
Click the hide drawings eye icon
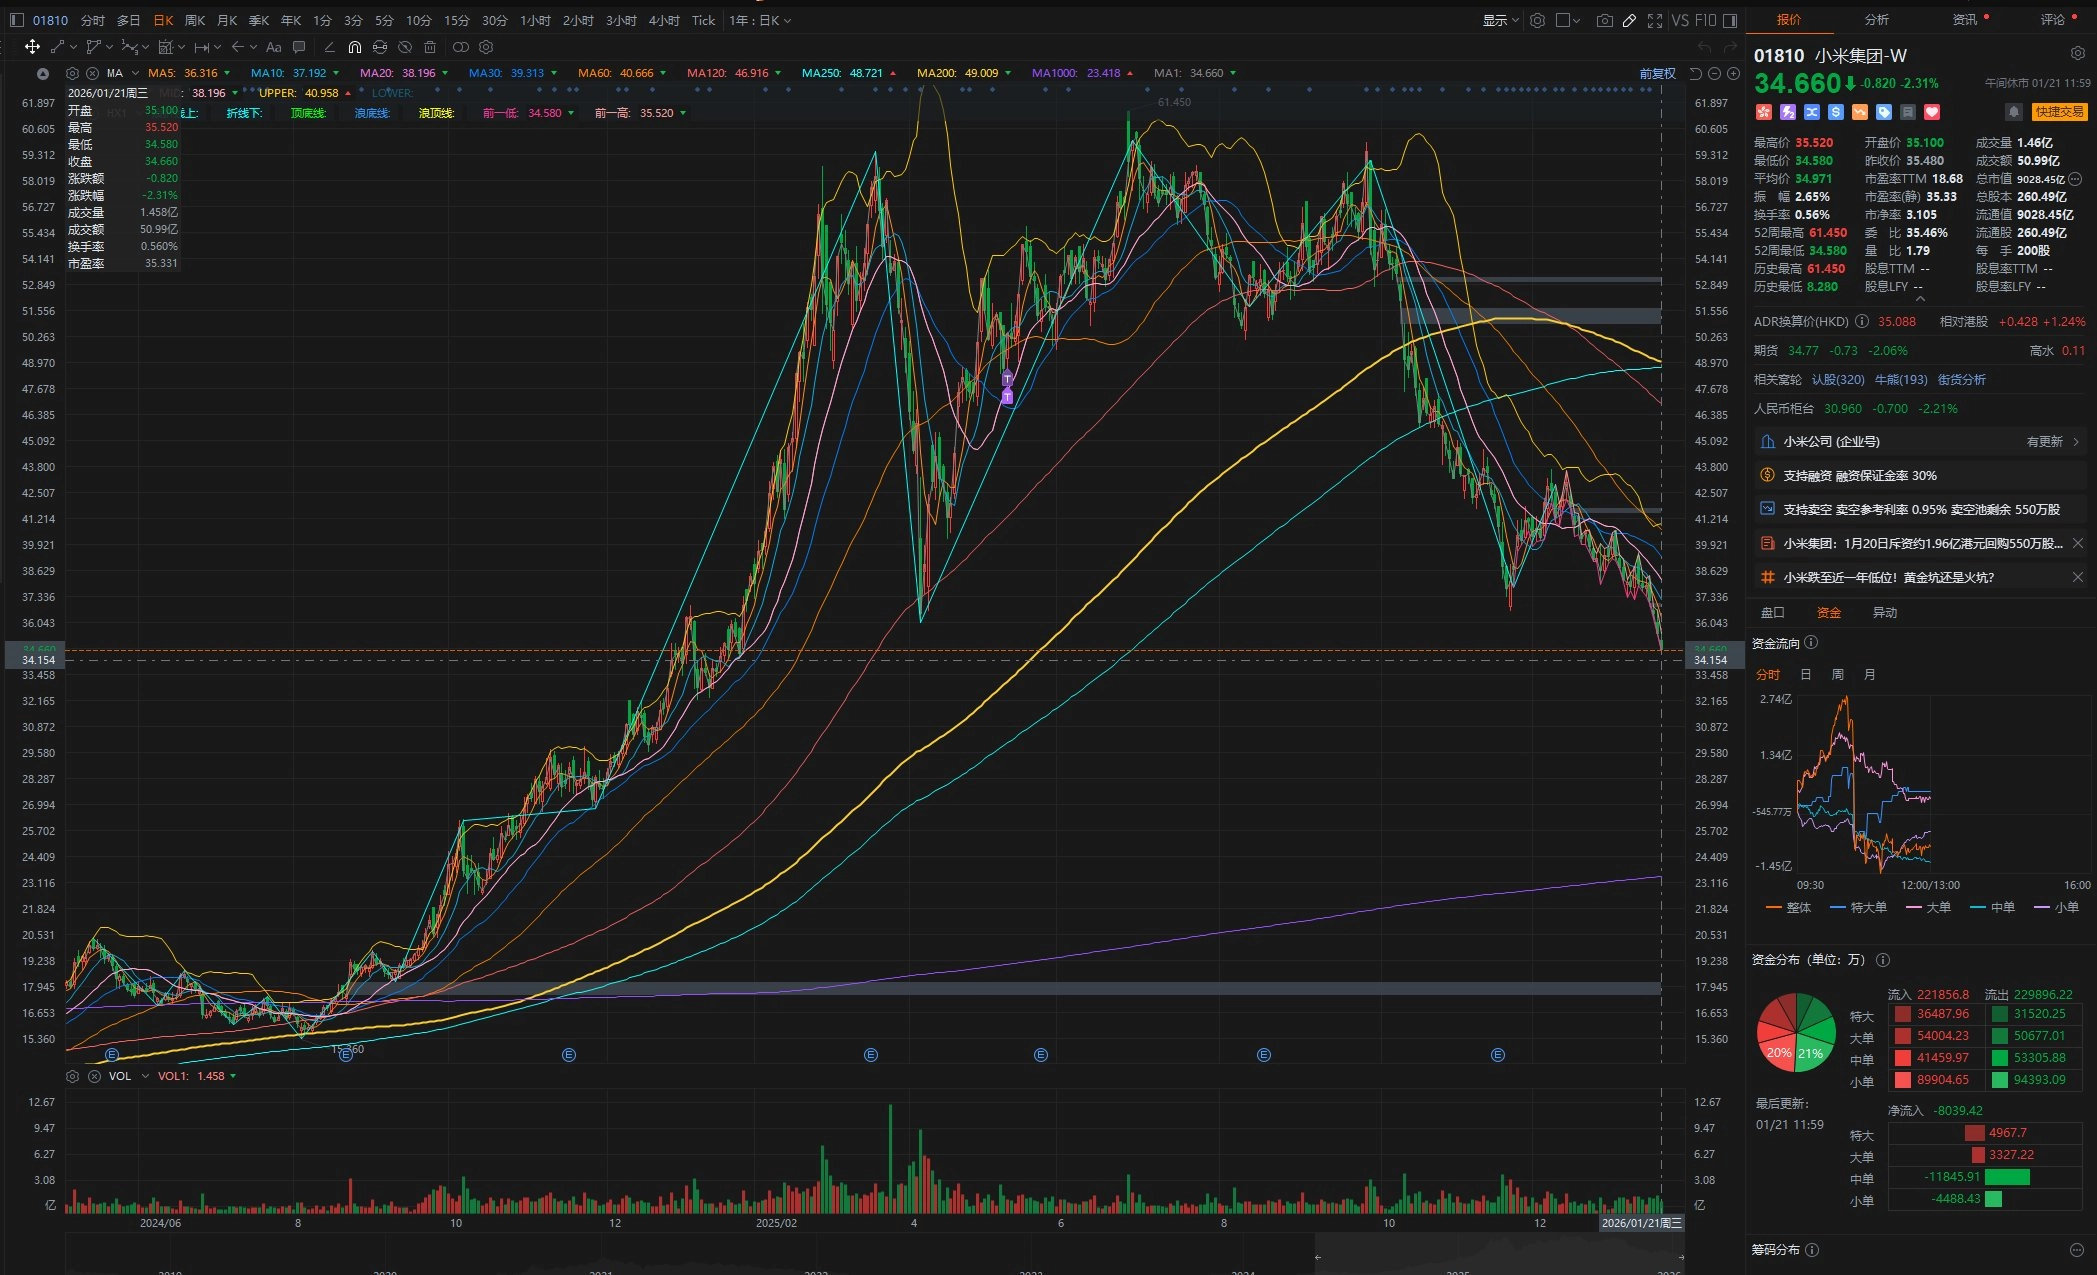pyautogui.click(x=405, y=47)
